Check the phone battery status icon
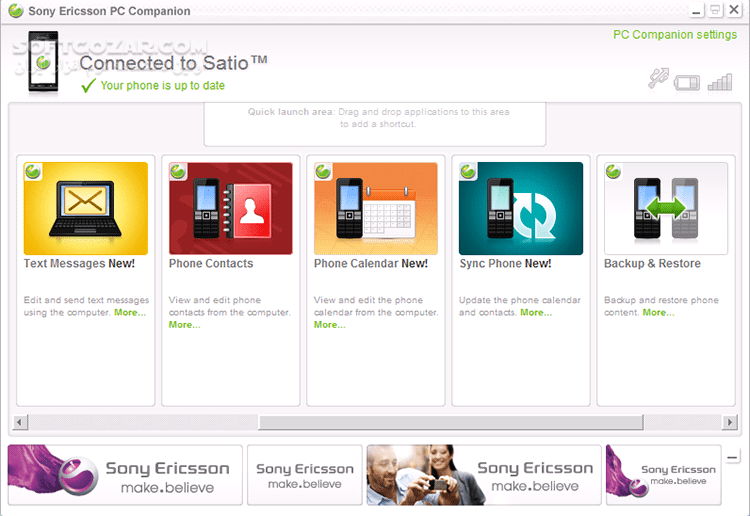Image resolution: width=750 pixels, height=516 pixels. pyautogui.click(x=688, y=82)
